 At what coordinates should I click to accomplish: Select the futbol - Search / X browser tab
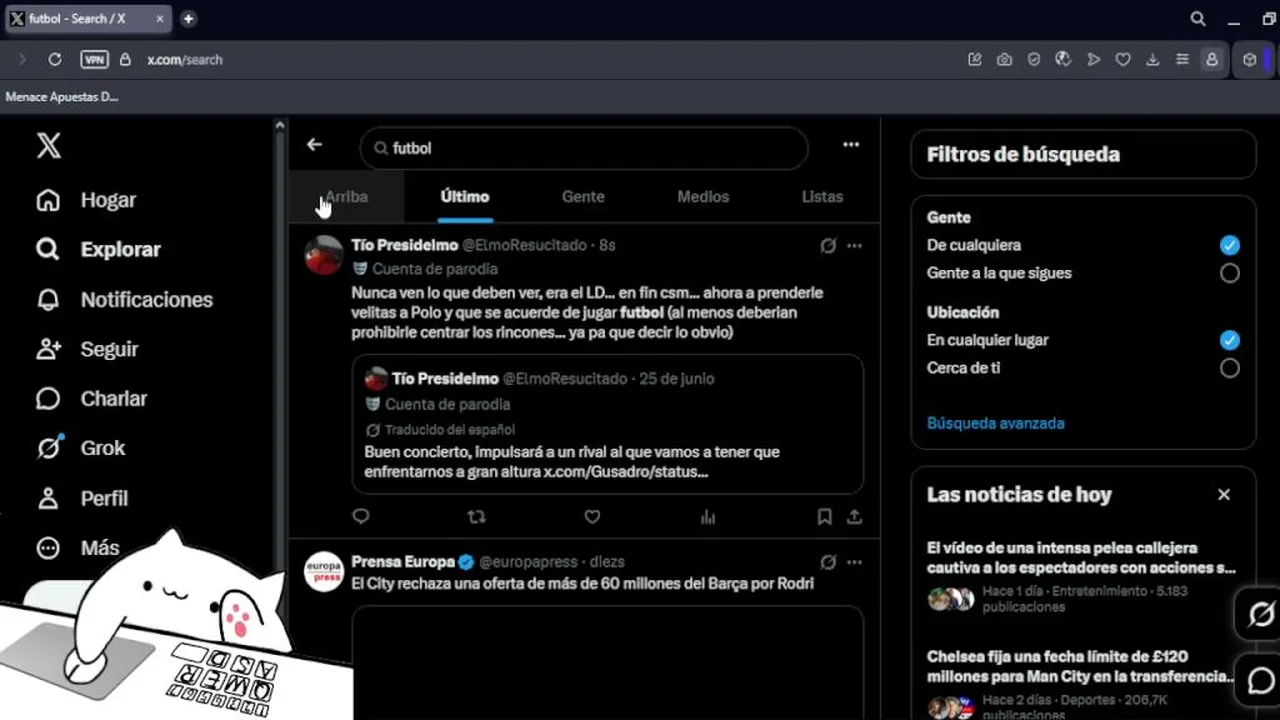[90, 19]
